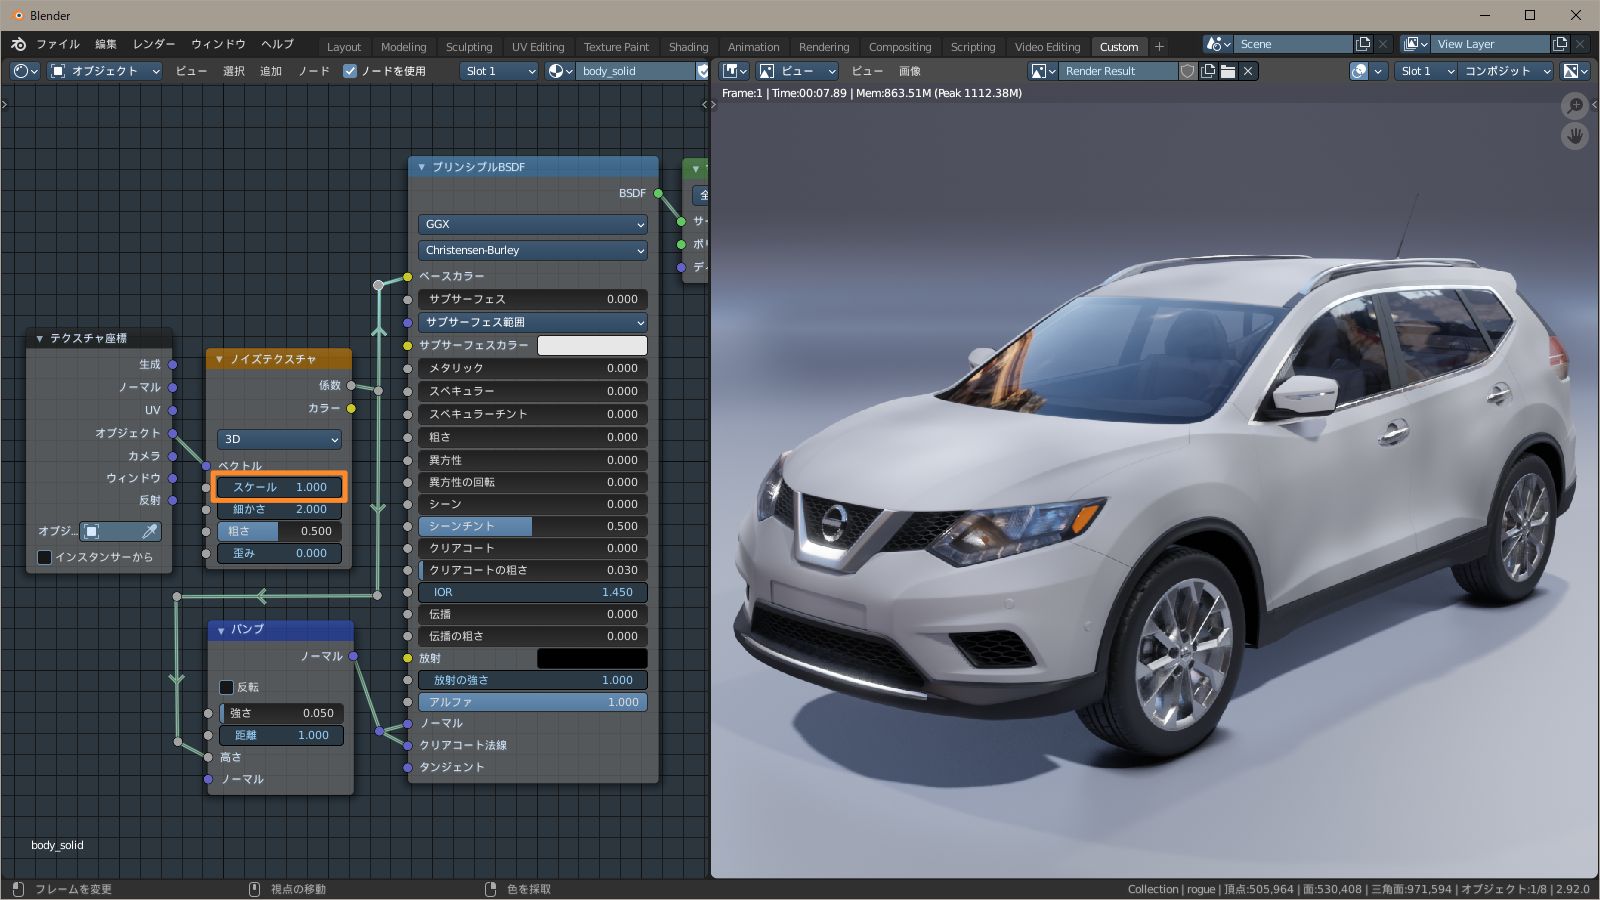Click the image browse icon beside Render Result
Screen dimensions: 1600x900
[1043, 71]
